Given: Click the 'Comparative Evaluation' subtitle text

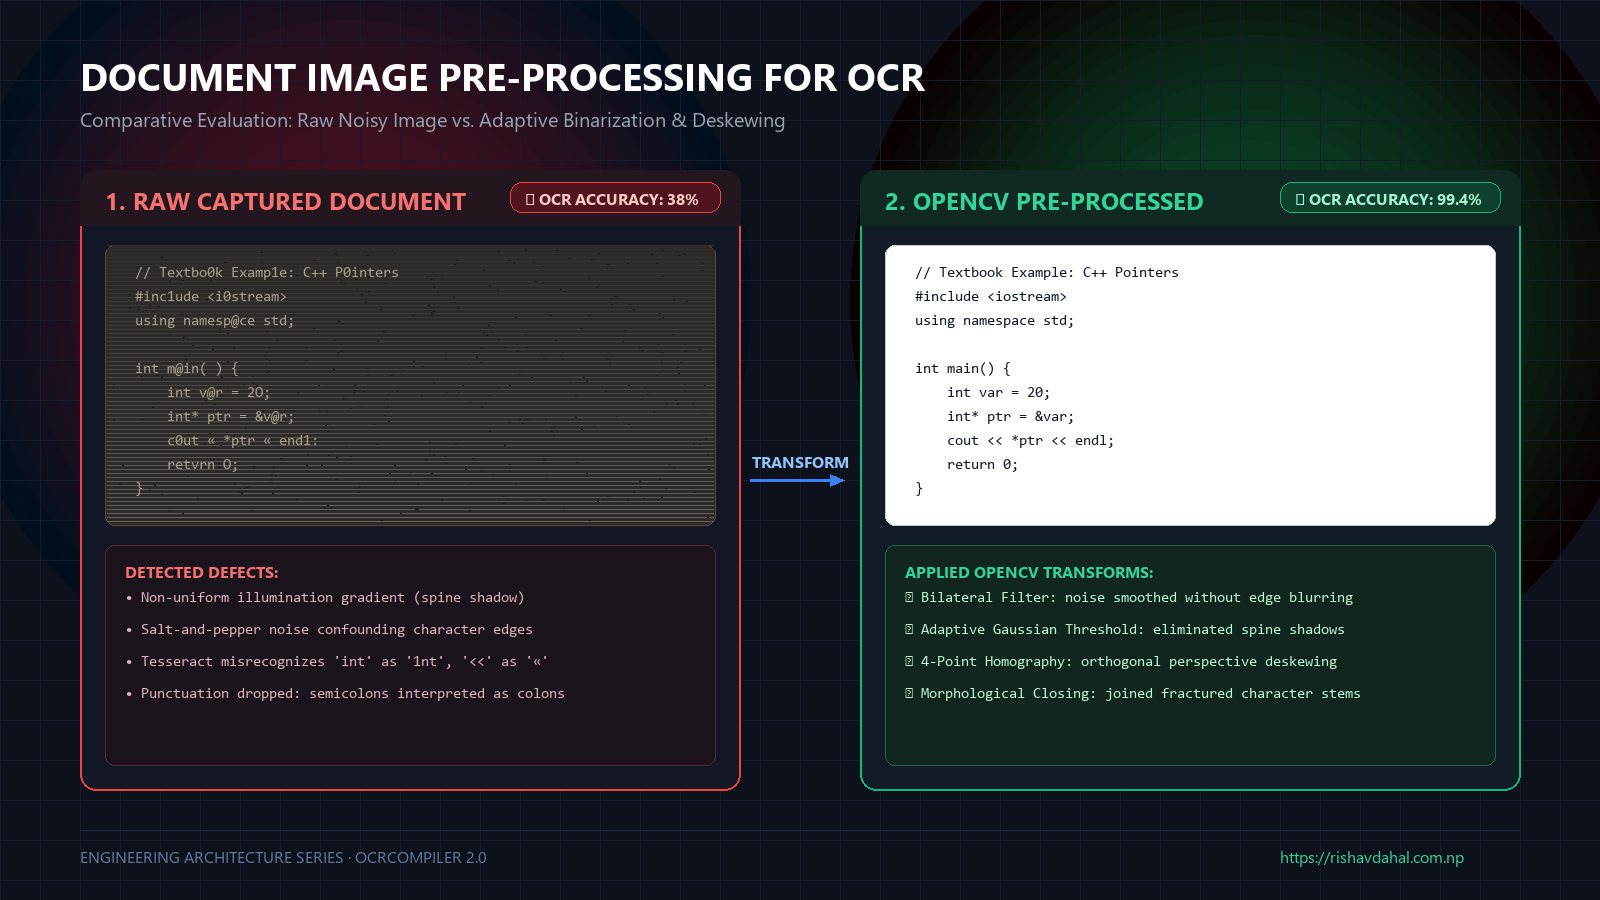Looking at the screenshot, I should click(432, 120).
